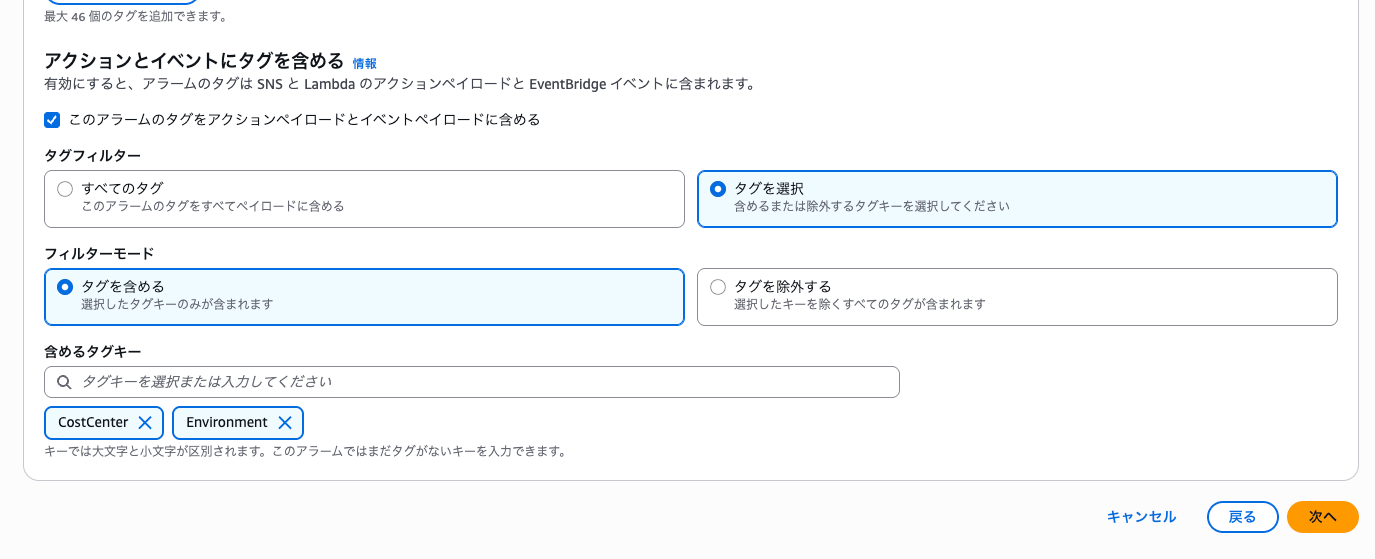
Task: Click the description 選択したキーを除くすべてのタグが含まれます
Action: click(860, 304)
